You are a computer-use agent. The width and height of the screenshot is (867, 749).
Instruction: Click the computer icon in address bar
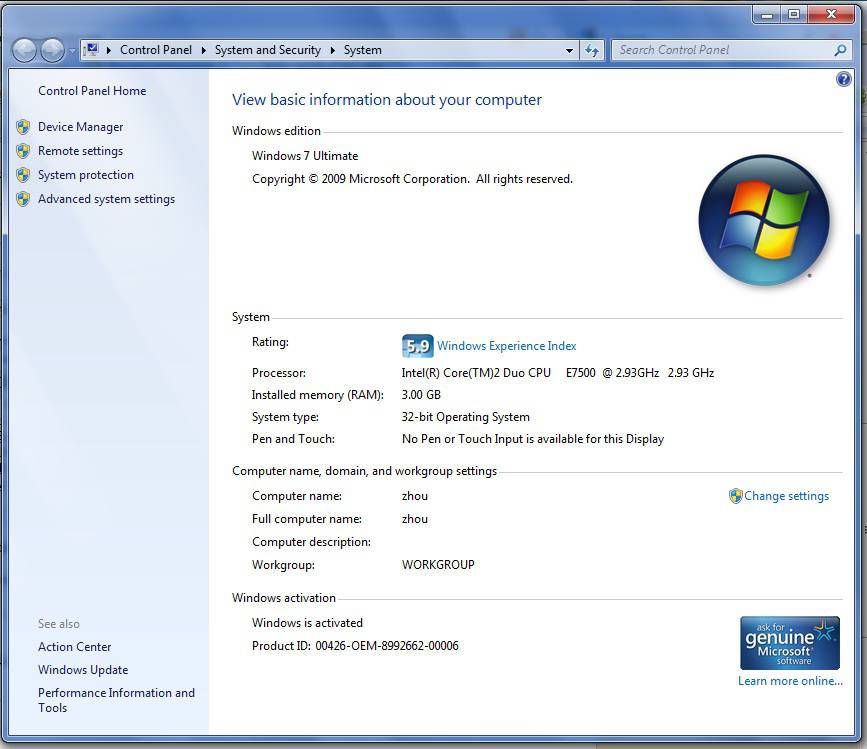[92, 50]
